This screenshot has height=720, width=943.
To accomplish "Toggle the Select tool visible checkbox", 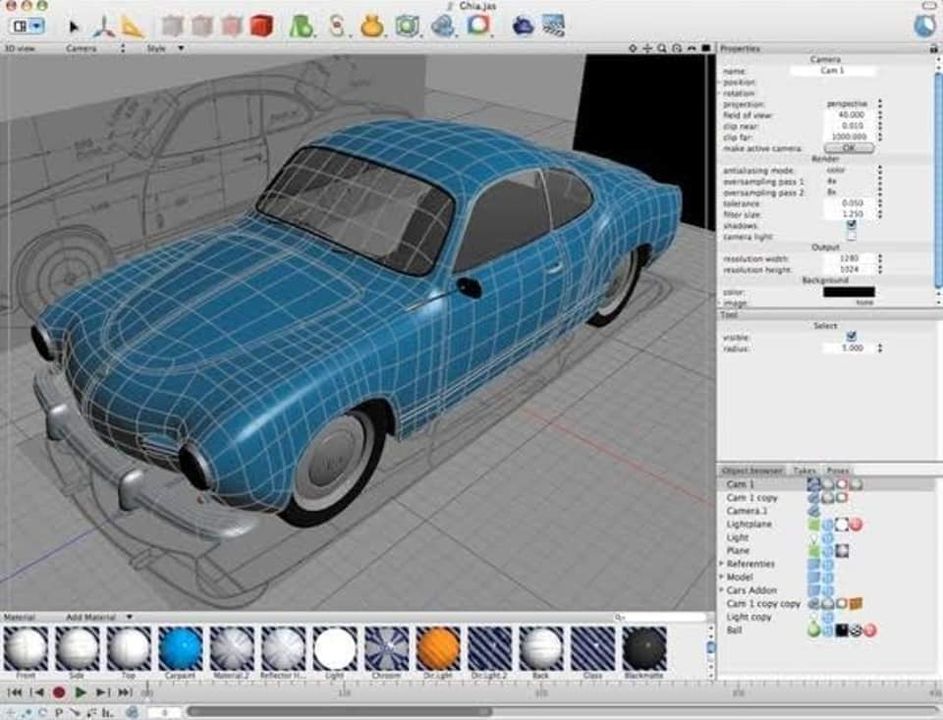I will click(x=851, y=336).
